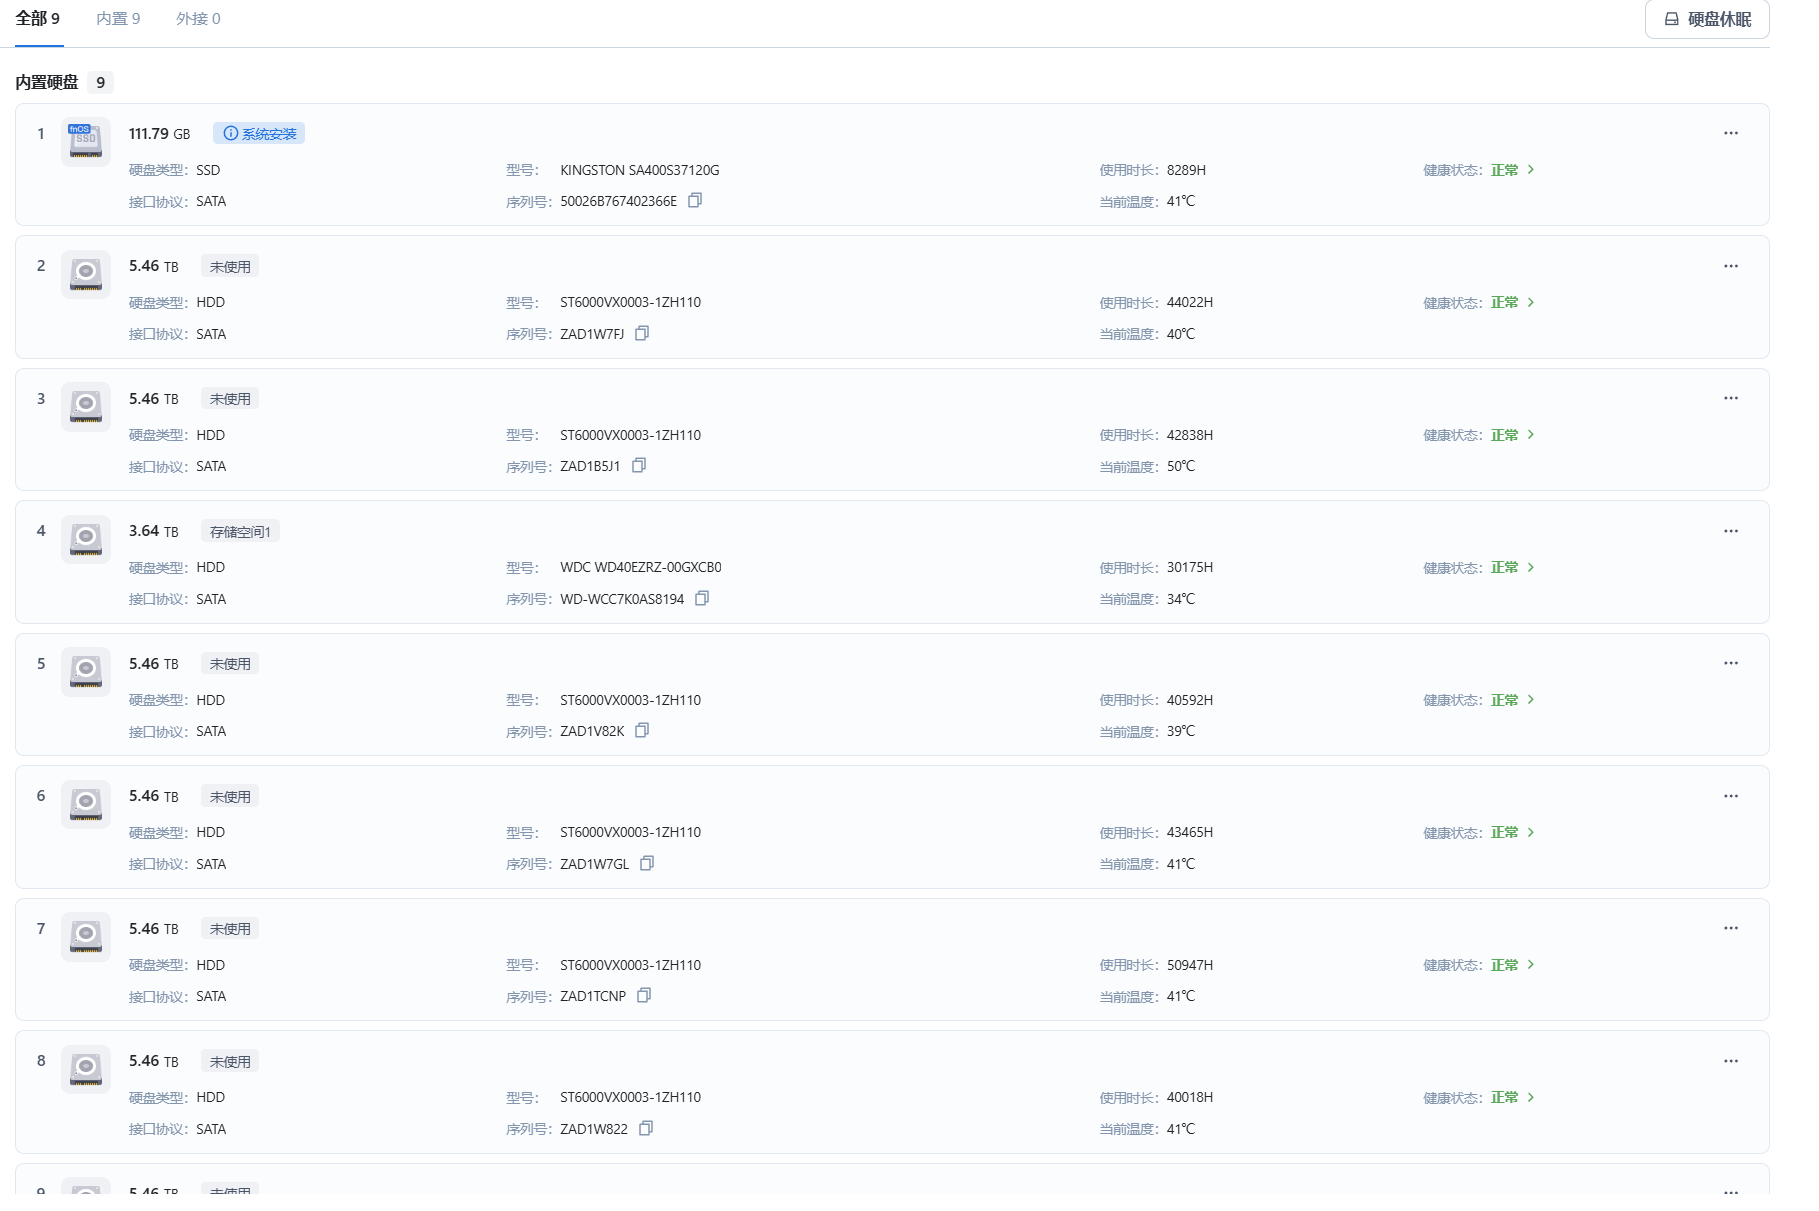Open more options for disk 6
The height and width of the screenshot is (1211, 1819).
[1731, 796]
